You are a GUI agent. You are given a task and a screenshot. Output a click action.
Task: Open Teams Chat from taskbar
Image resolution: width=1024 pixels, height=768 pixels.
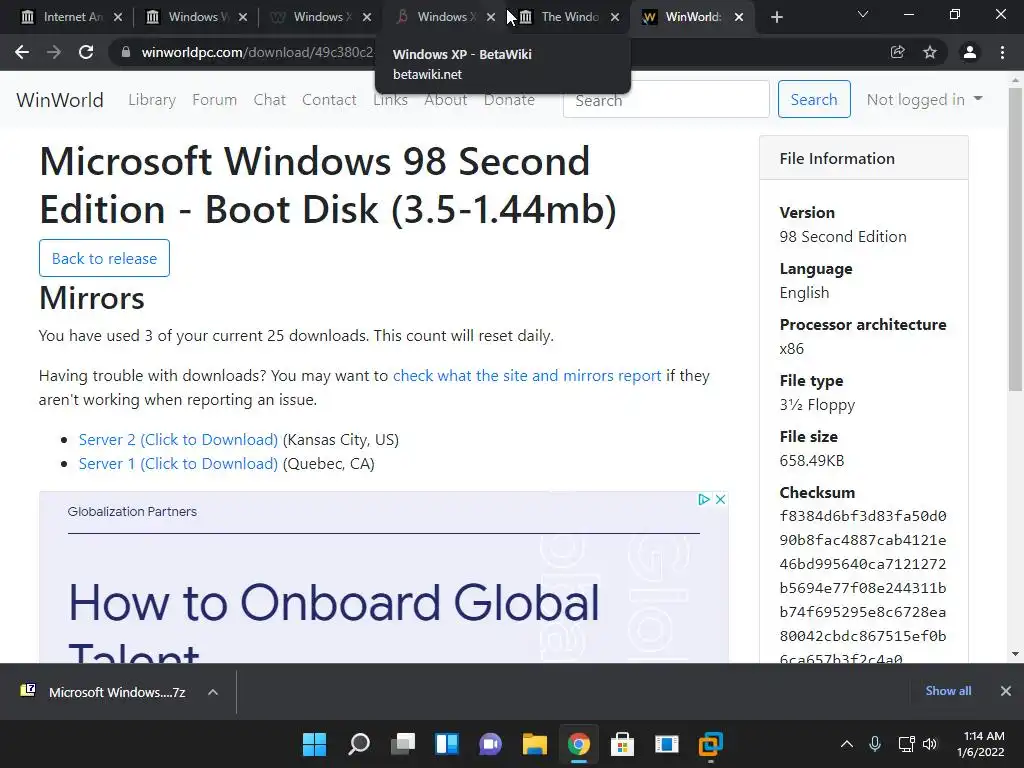coord(490,744)
